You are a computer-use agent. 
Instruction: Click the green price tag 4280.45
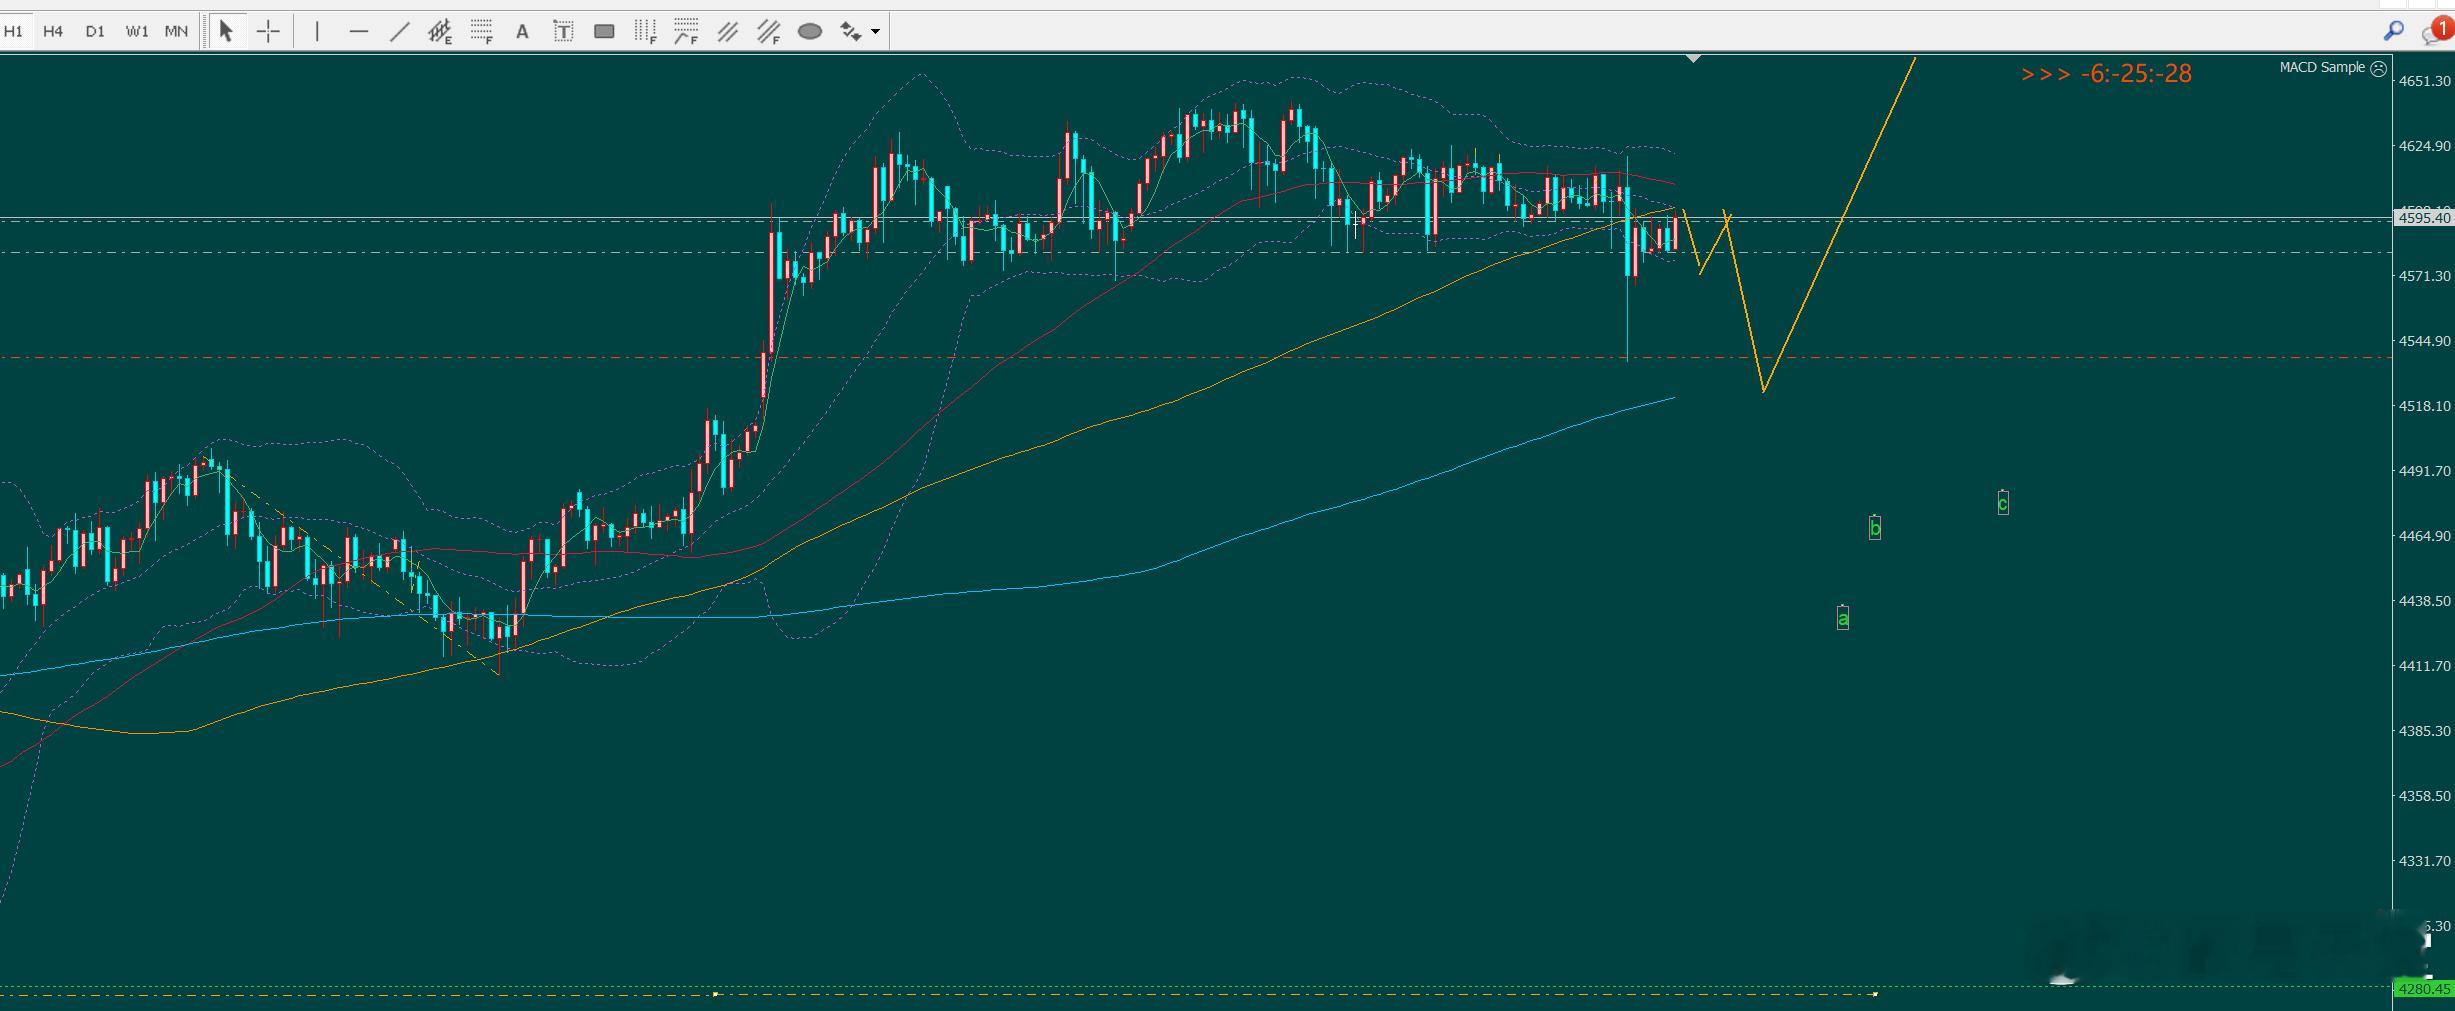pyautogui.click(x=2424, y=989)
